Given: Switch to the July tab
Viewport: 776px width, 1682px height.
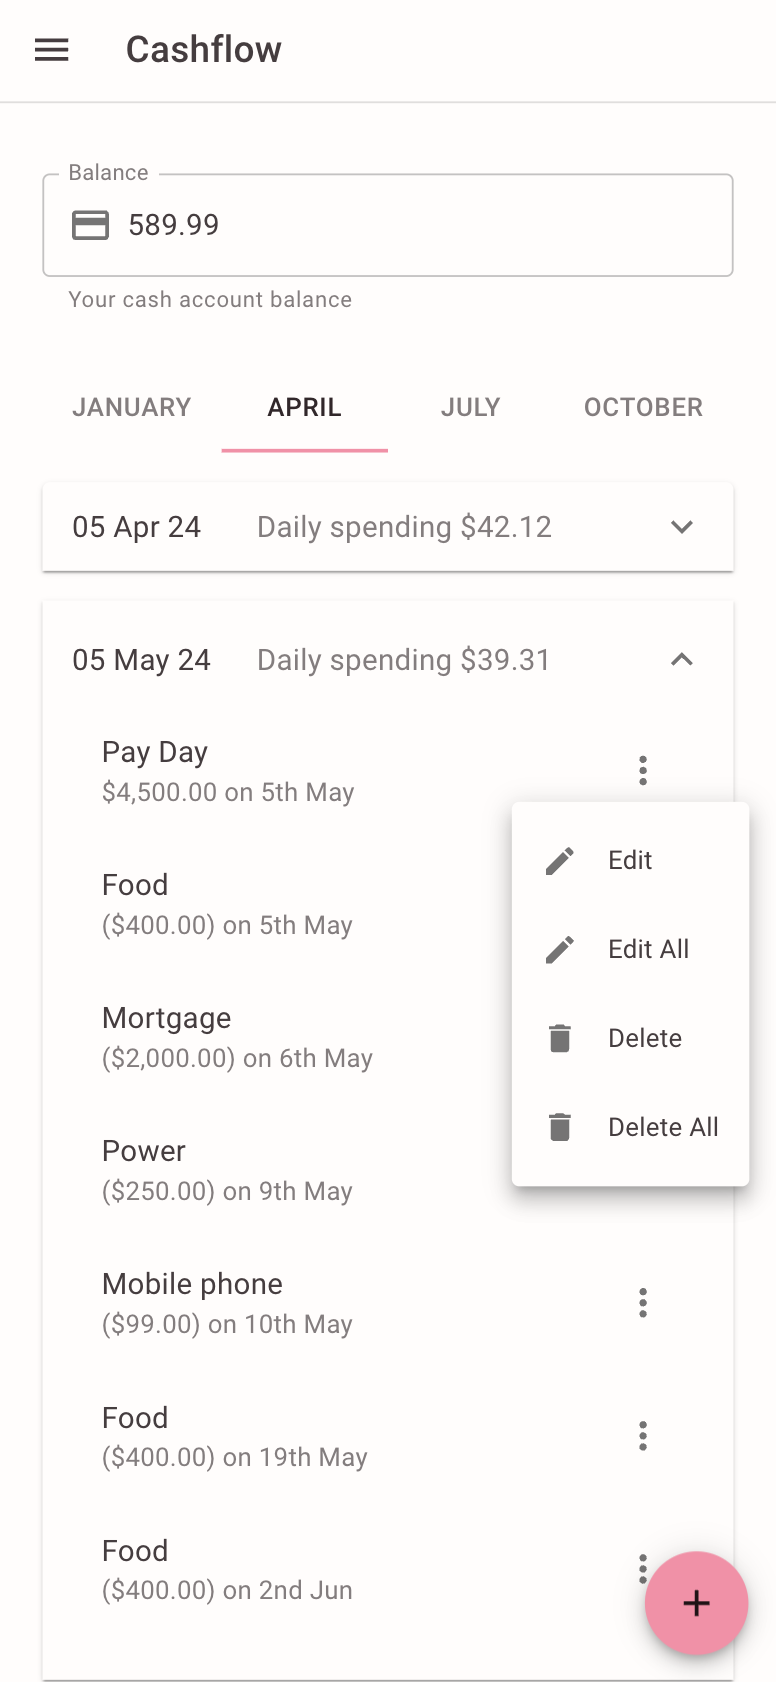Looking at the screenshot, I should pyautogui.click(x=470, y=408).
